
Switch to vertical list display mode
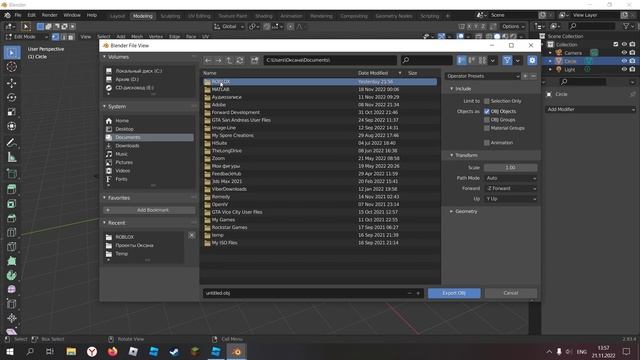click(x=462, y=60)
